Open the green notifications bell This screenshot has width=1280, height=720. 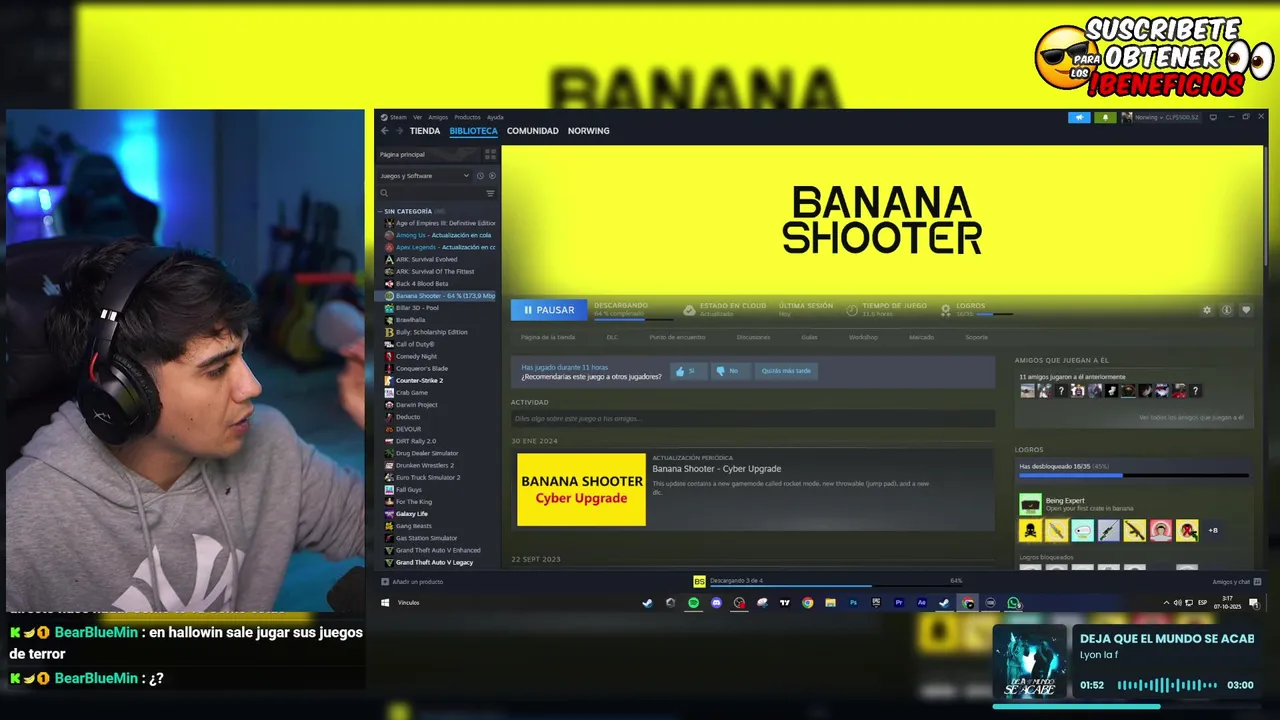1105,117
